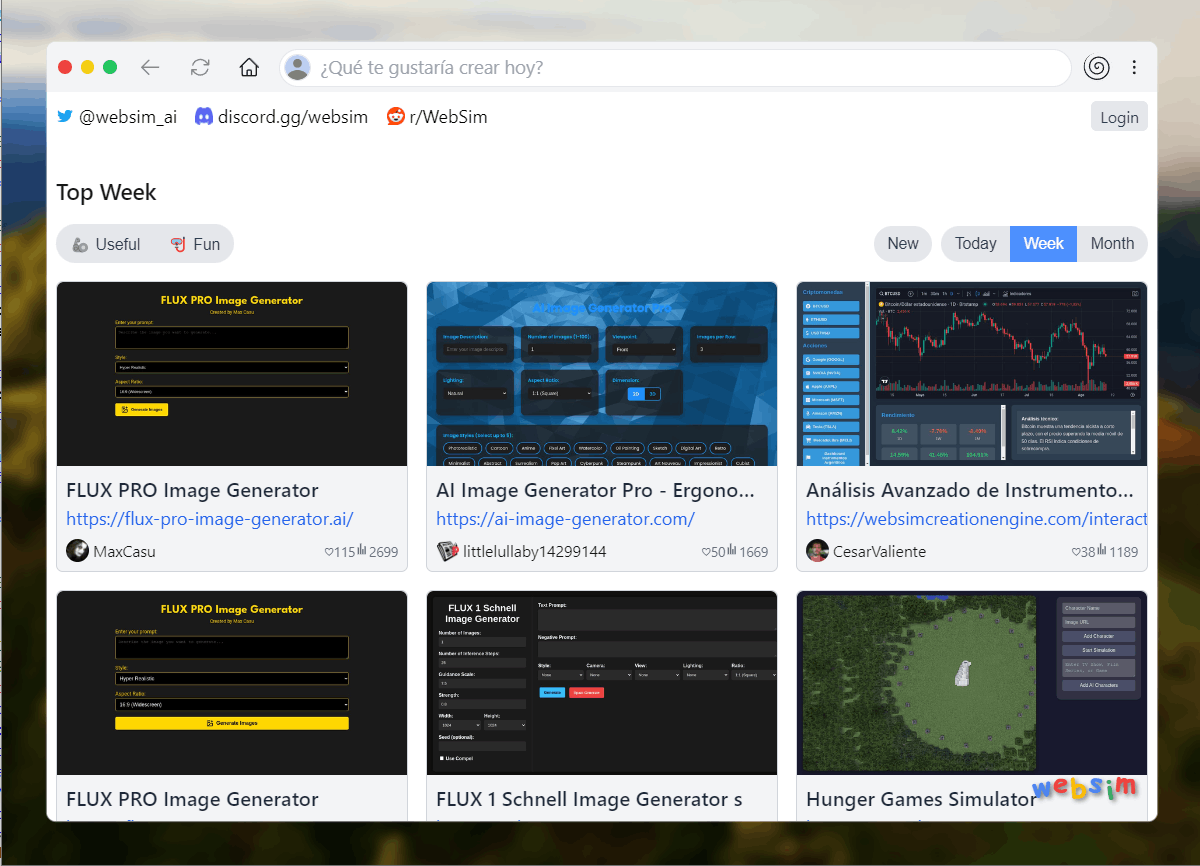Open @websim_ai Twitter link
Viewport: 1200px width, 866px height.
(x=128, y=117)
